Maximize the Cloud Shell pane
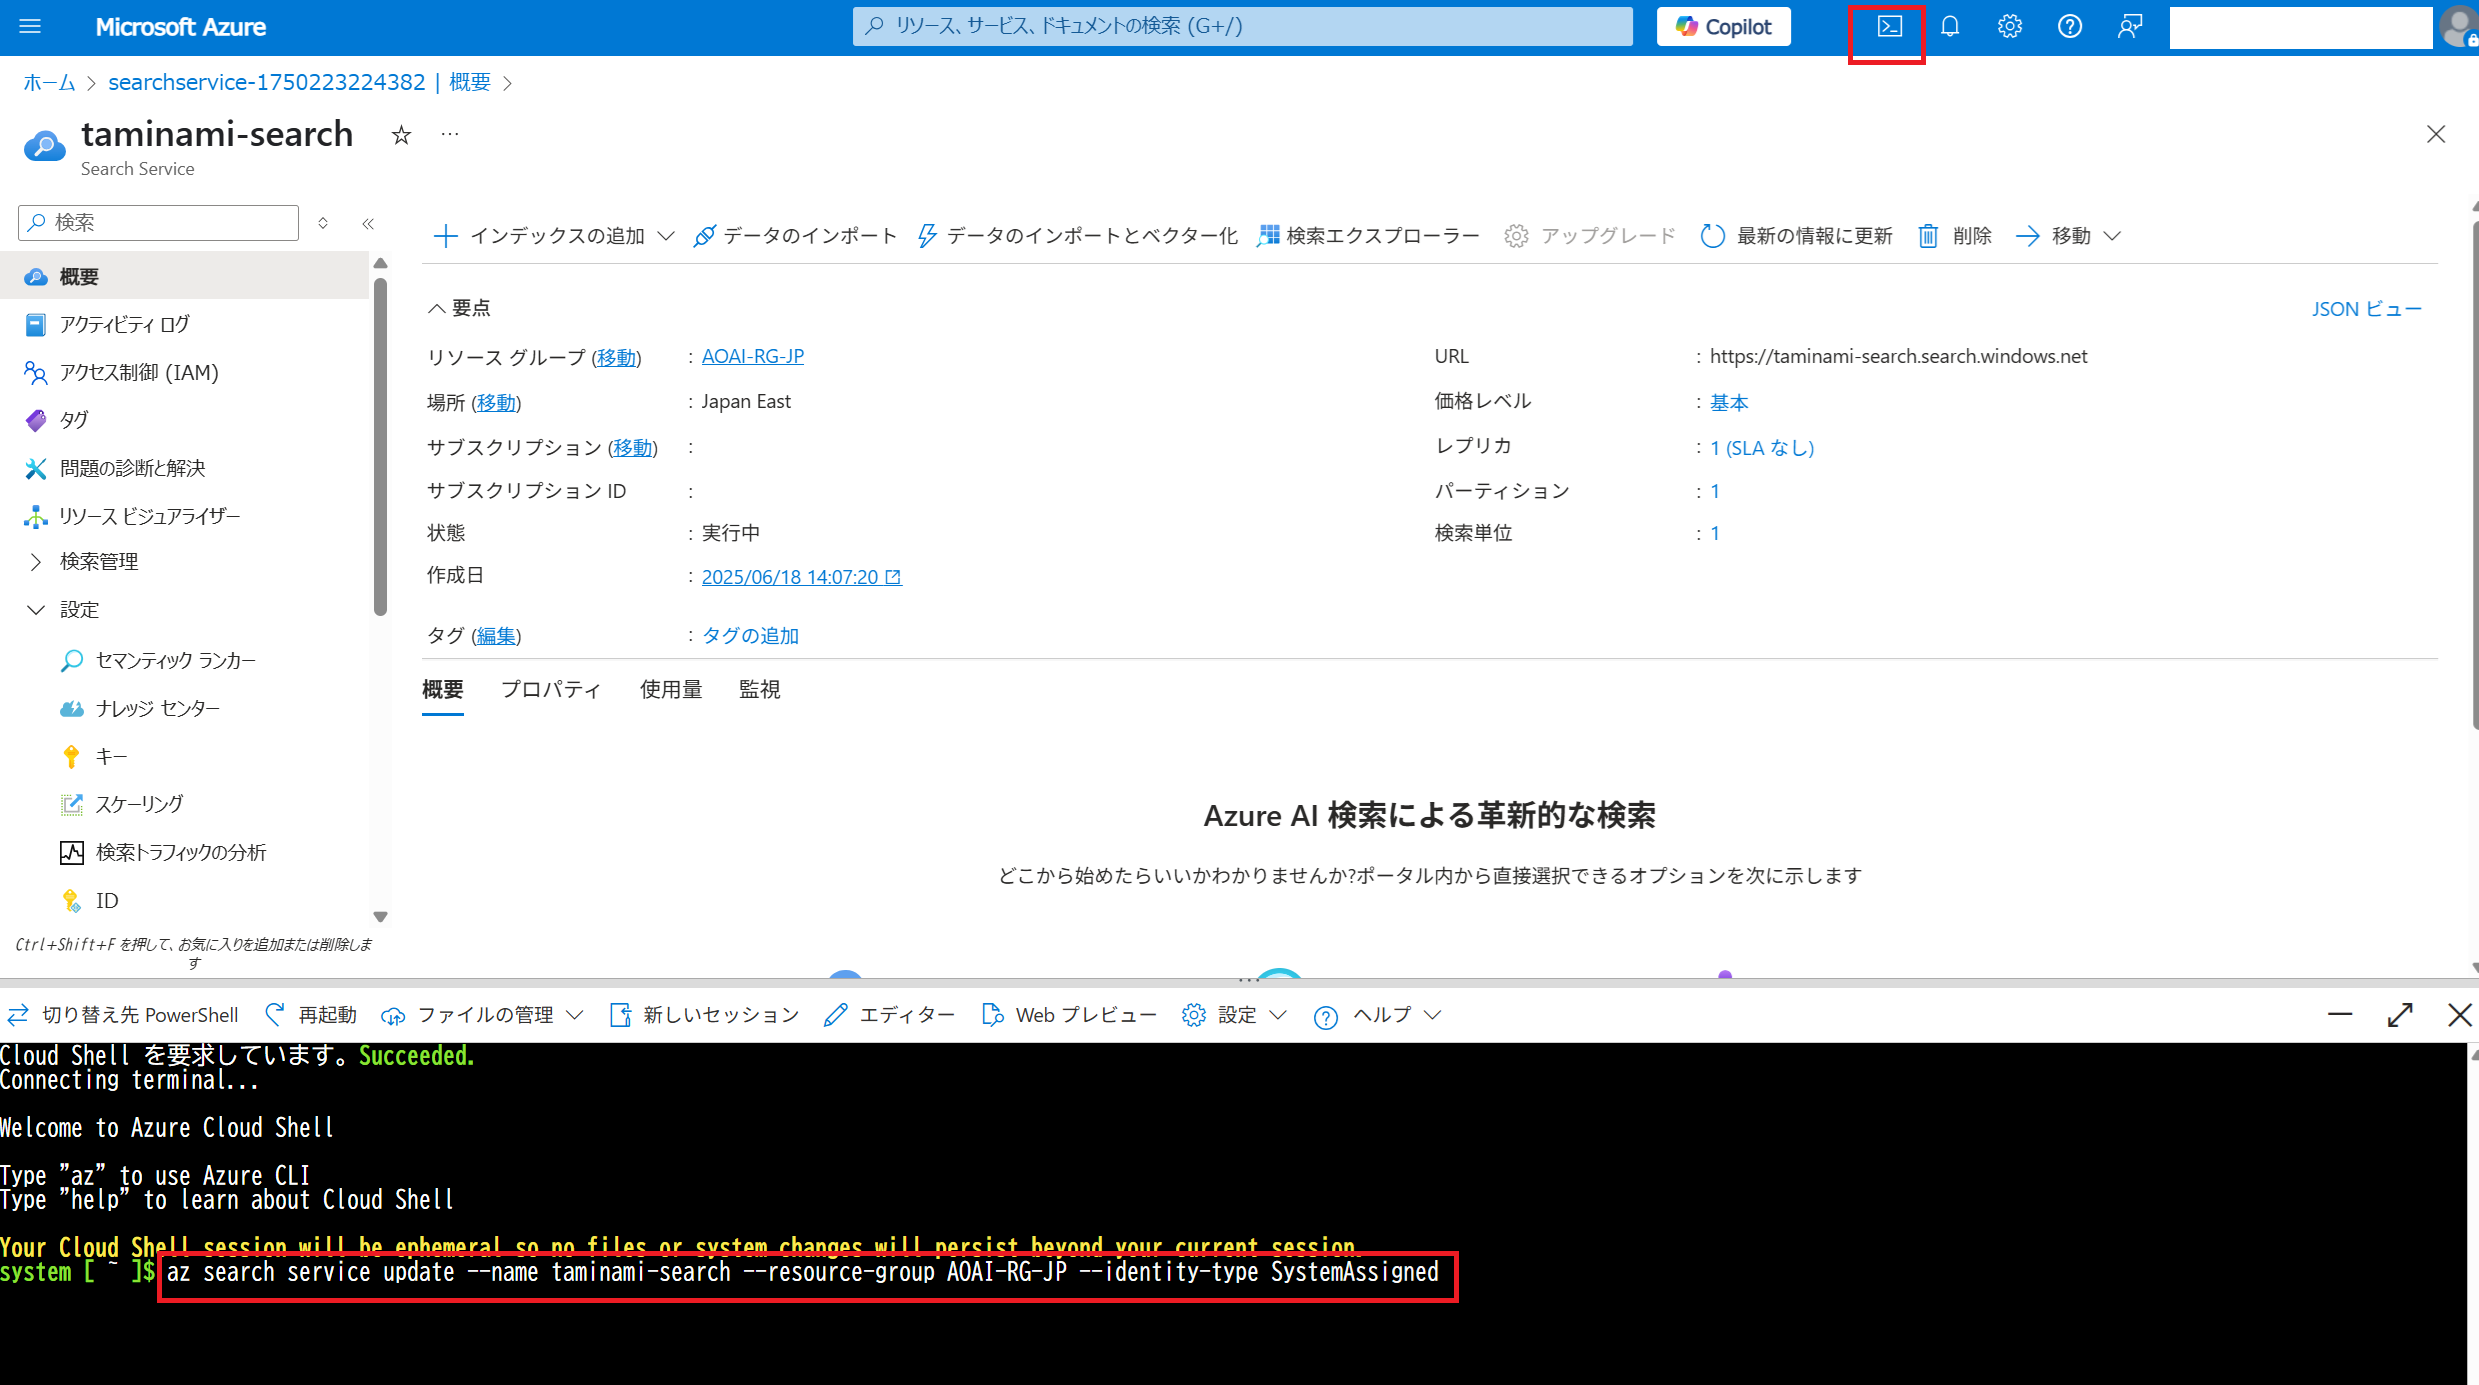This screenshot has width=2479, height=1385. click(x=2400, y=1015)
